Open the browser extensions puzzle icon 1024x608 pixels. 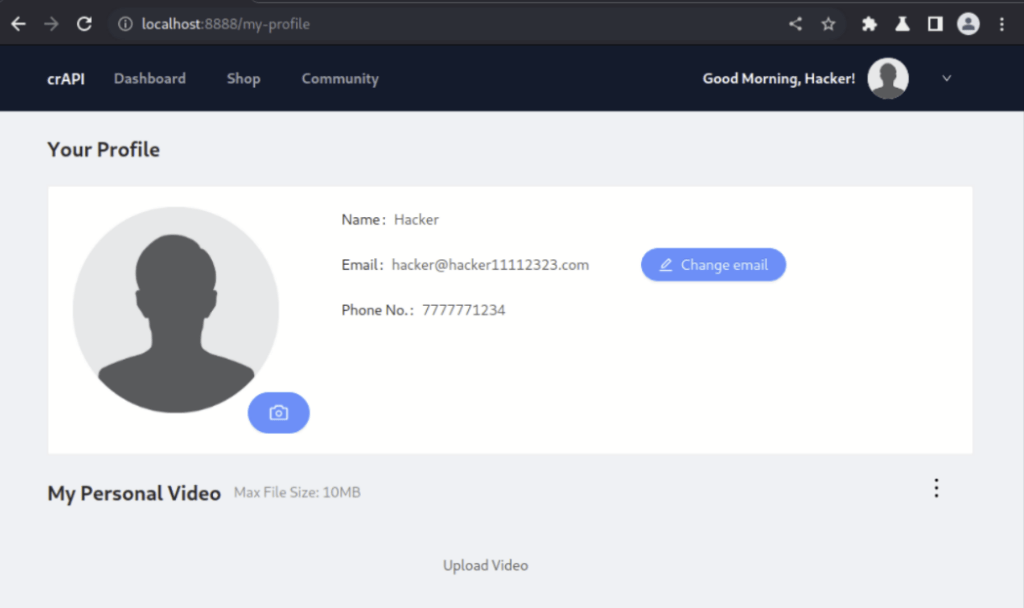click(x=869, y=24)
